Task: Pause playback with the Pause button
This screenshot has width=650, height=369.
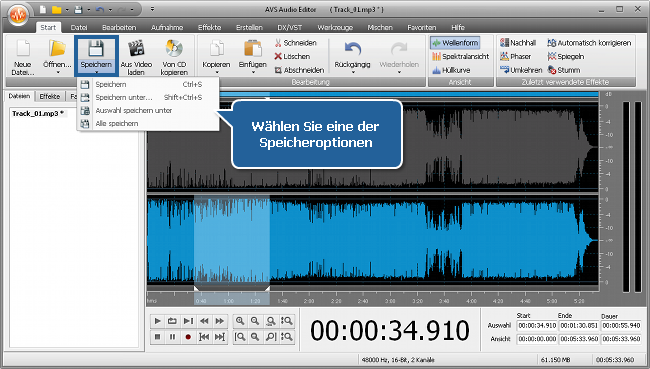Action: click(x=172, y=337)
